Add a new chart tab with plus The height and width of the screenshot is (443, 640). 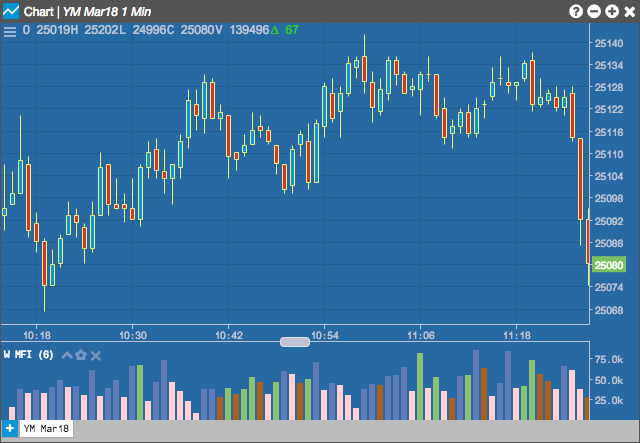[x=9, y=429]
